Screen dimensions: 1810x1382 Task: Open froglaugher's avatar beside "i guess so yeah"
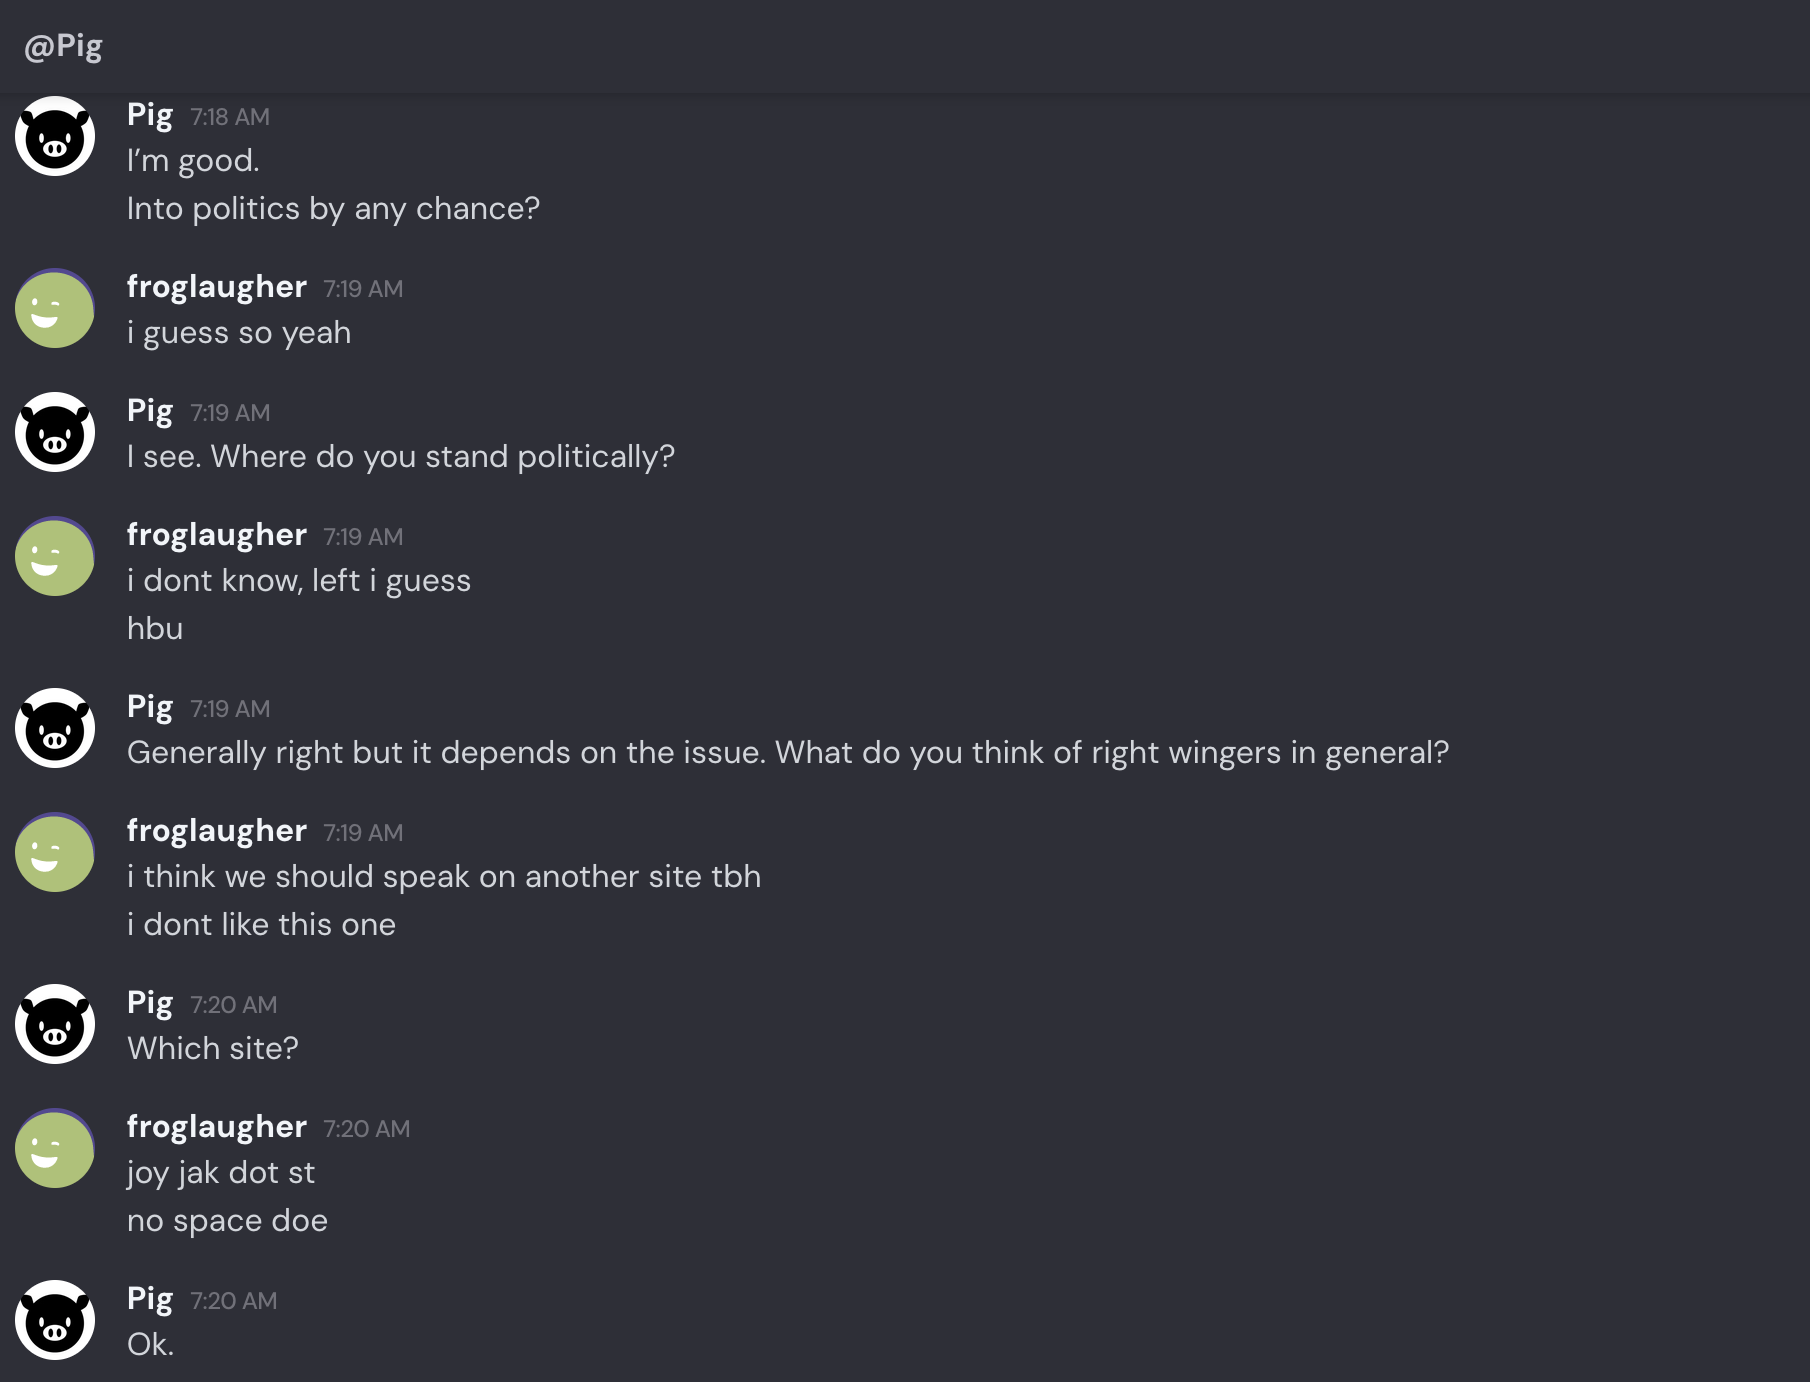[55, 309]
